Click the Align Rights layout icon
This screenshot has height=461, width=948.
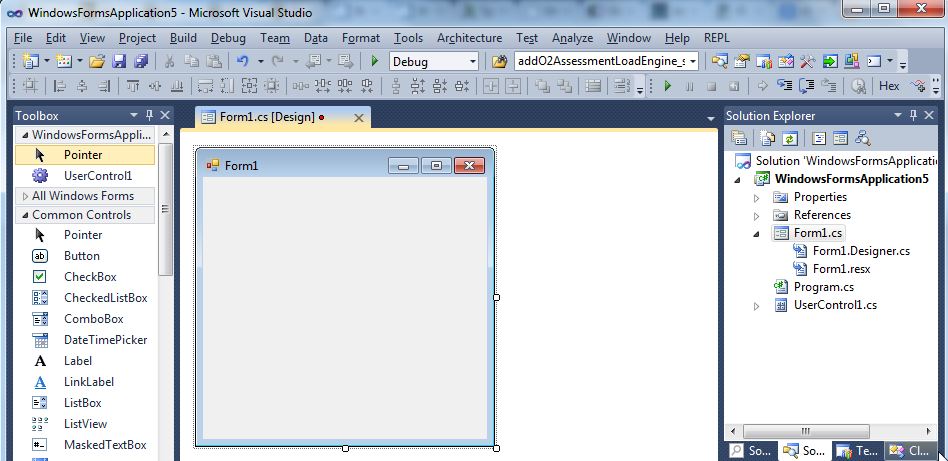click(104, 86)
